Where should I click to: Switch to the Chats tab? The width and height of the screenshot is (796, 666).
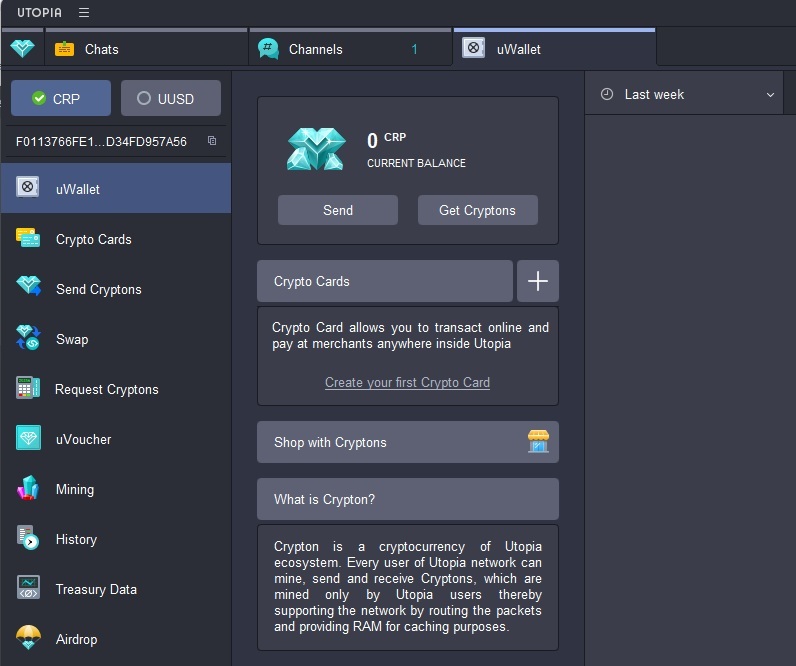click(146, 49)
